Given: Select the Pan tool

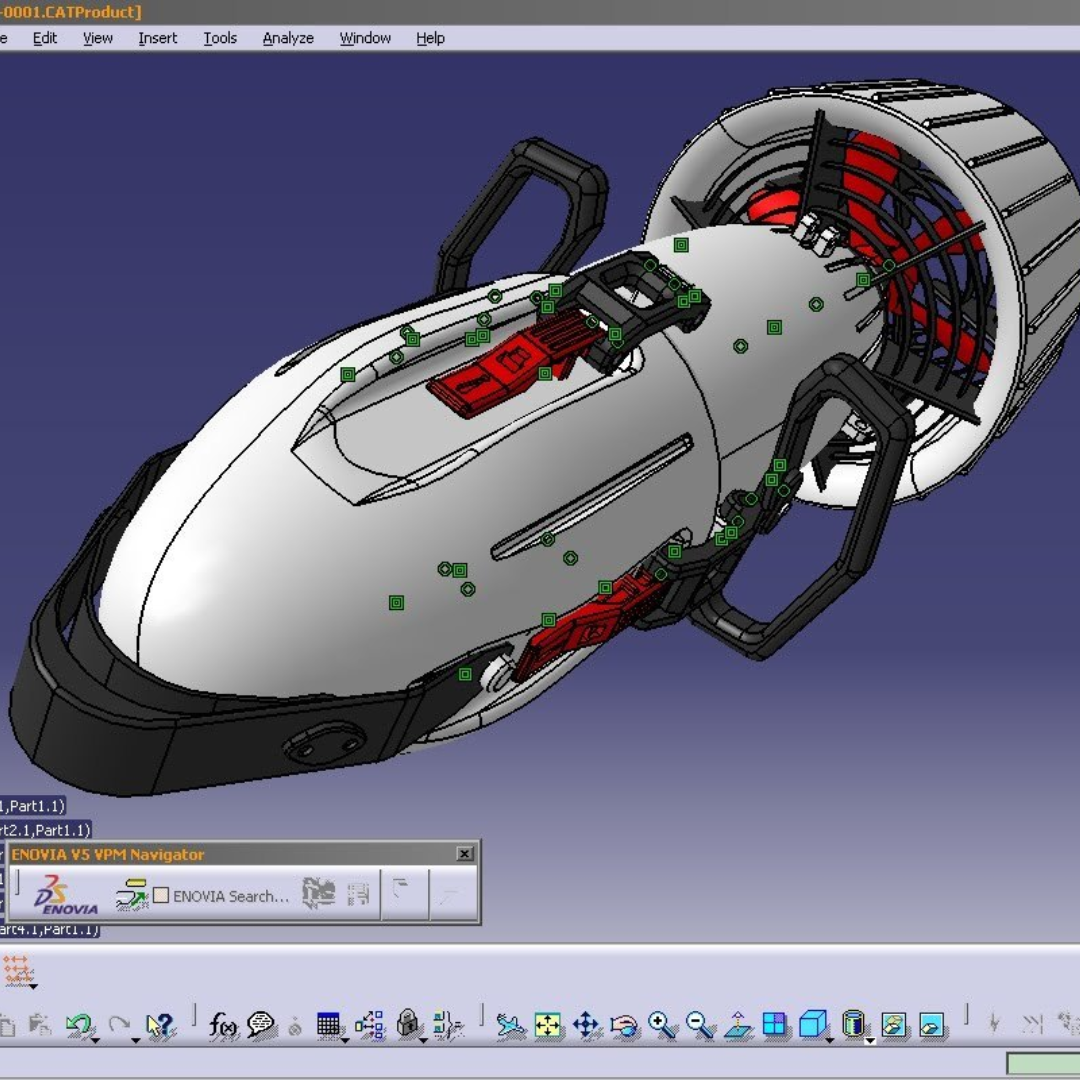Looking at the screenshot, I should point(585,1025).
